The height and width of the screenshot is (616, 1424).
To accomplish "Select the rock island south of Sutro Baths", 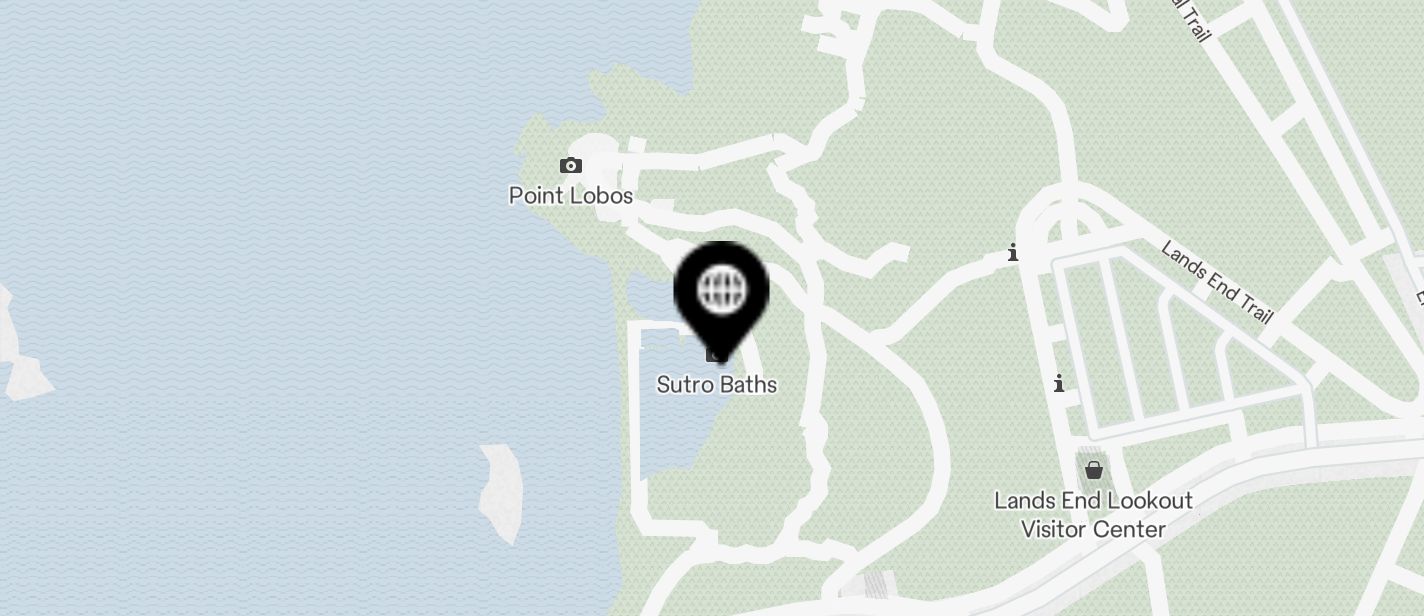I will (x=501, y=494).
